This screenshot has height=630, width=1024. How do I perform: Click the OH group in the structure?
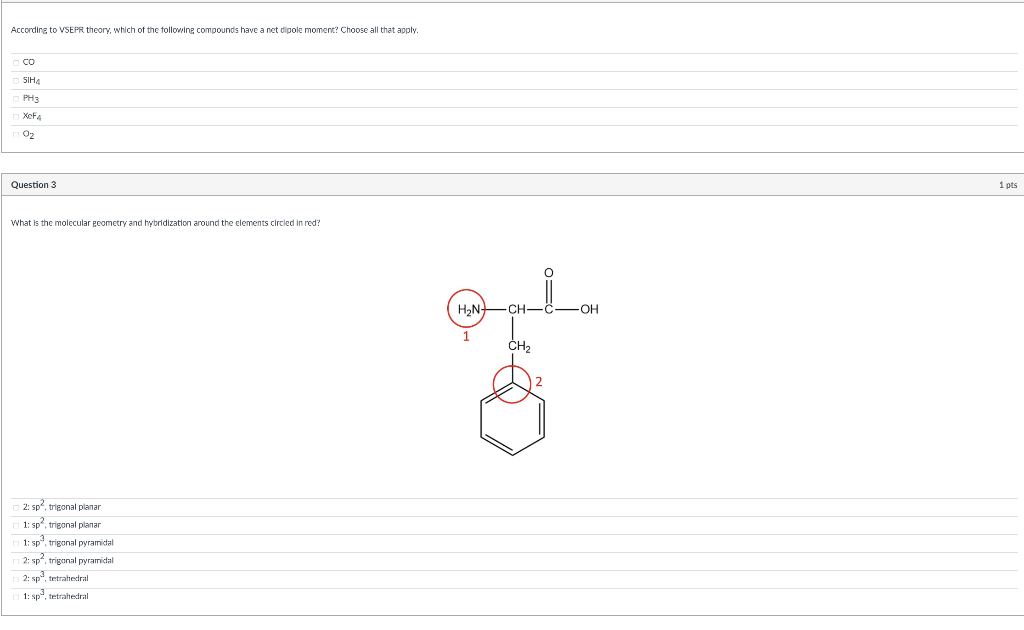click(x=589, y=309)
